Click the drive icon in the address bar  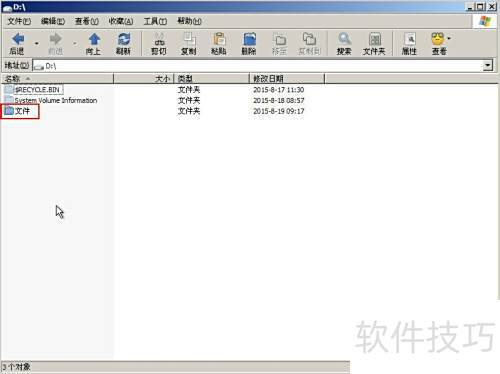39,66
